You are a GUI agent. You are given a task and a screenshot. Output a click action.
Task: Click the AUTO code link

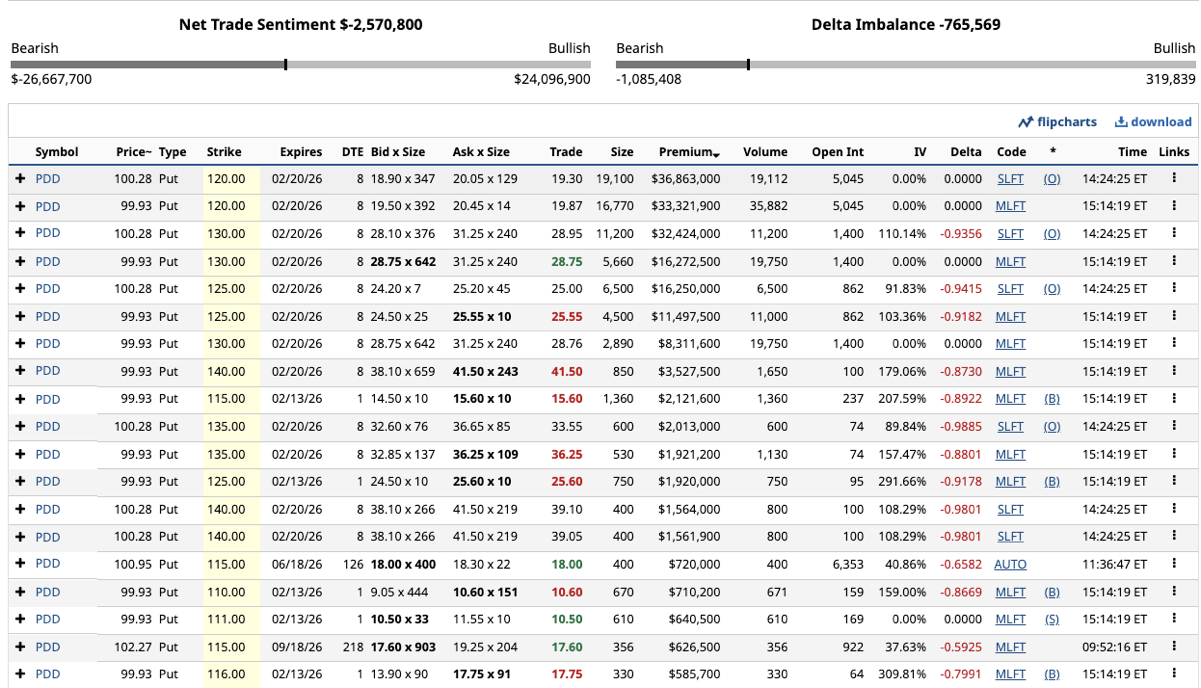(x=1010, y=564)
